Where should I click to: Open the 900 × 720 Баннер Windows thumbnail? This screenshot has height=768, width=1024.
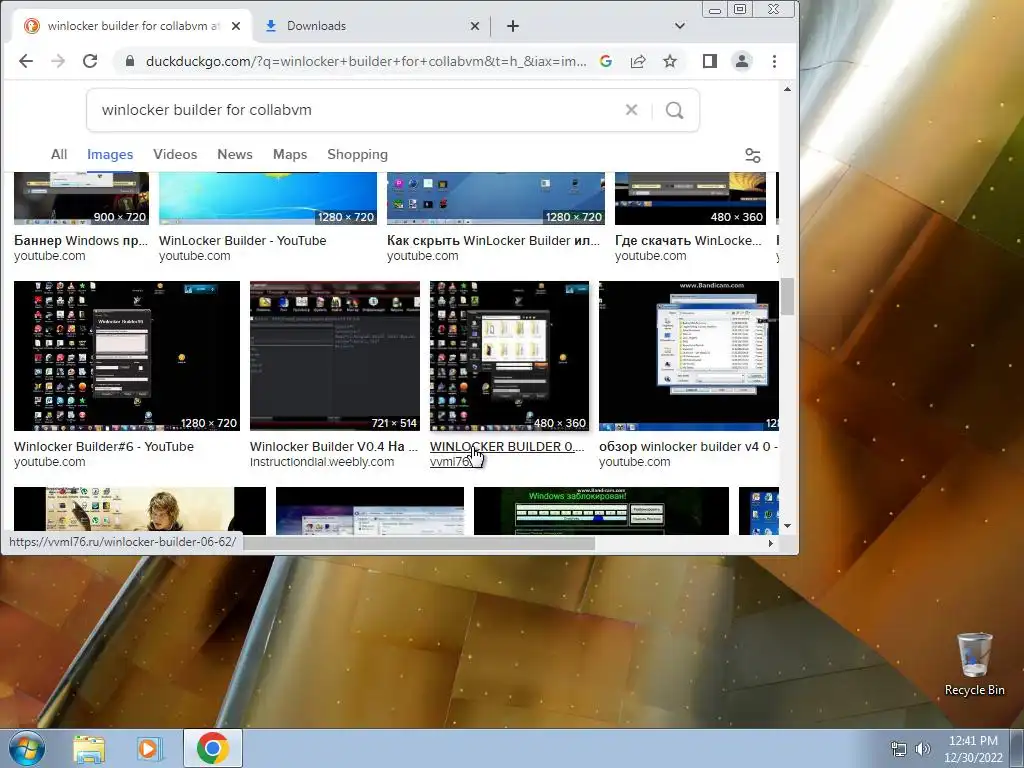(x=82, y=199)
